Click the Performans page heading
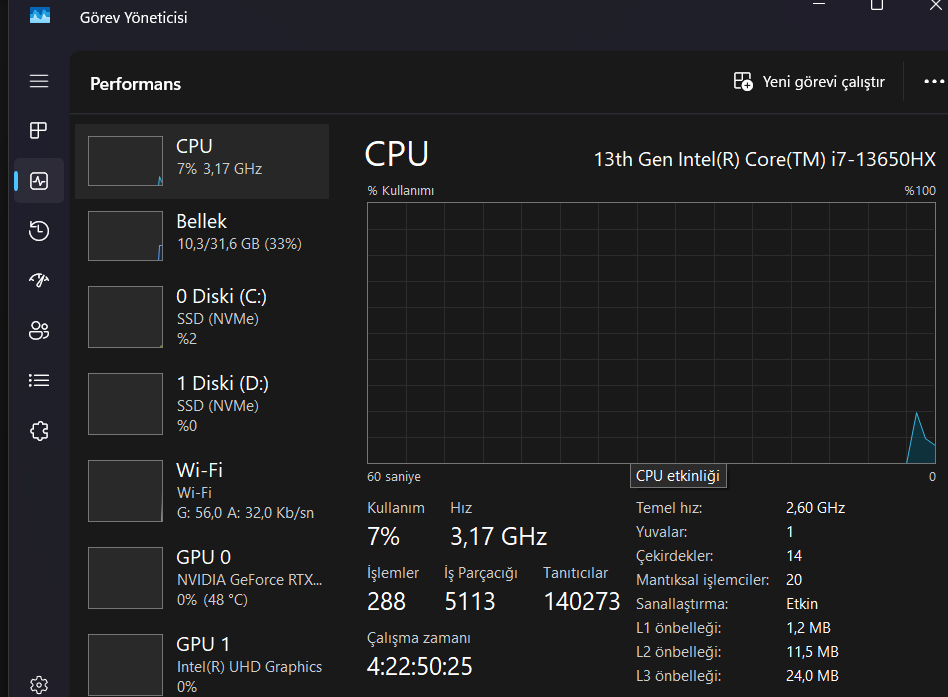Screen dimensions: 948x697 tap(135, 84)
